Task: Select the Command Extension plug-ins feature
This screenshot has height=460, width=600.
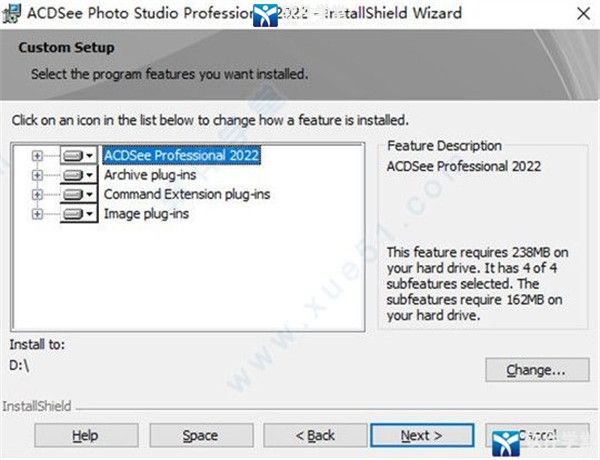Action: pyautogui.click(x=187, y=194)
